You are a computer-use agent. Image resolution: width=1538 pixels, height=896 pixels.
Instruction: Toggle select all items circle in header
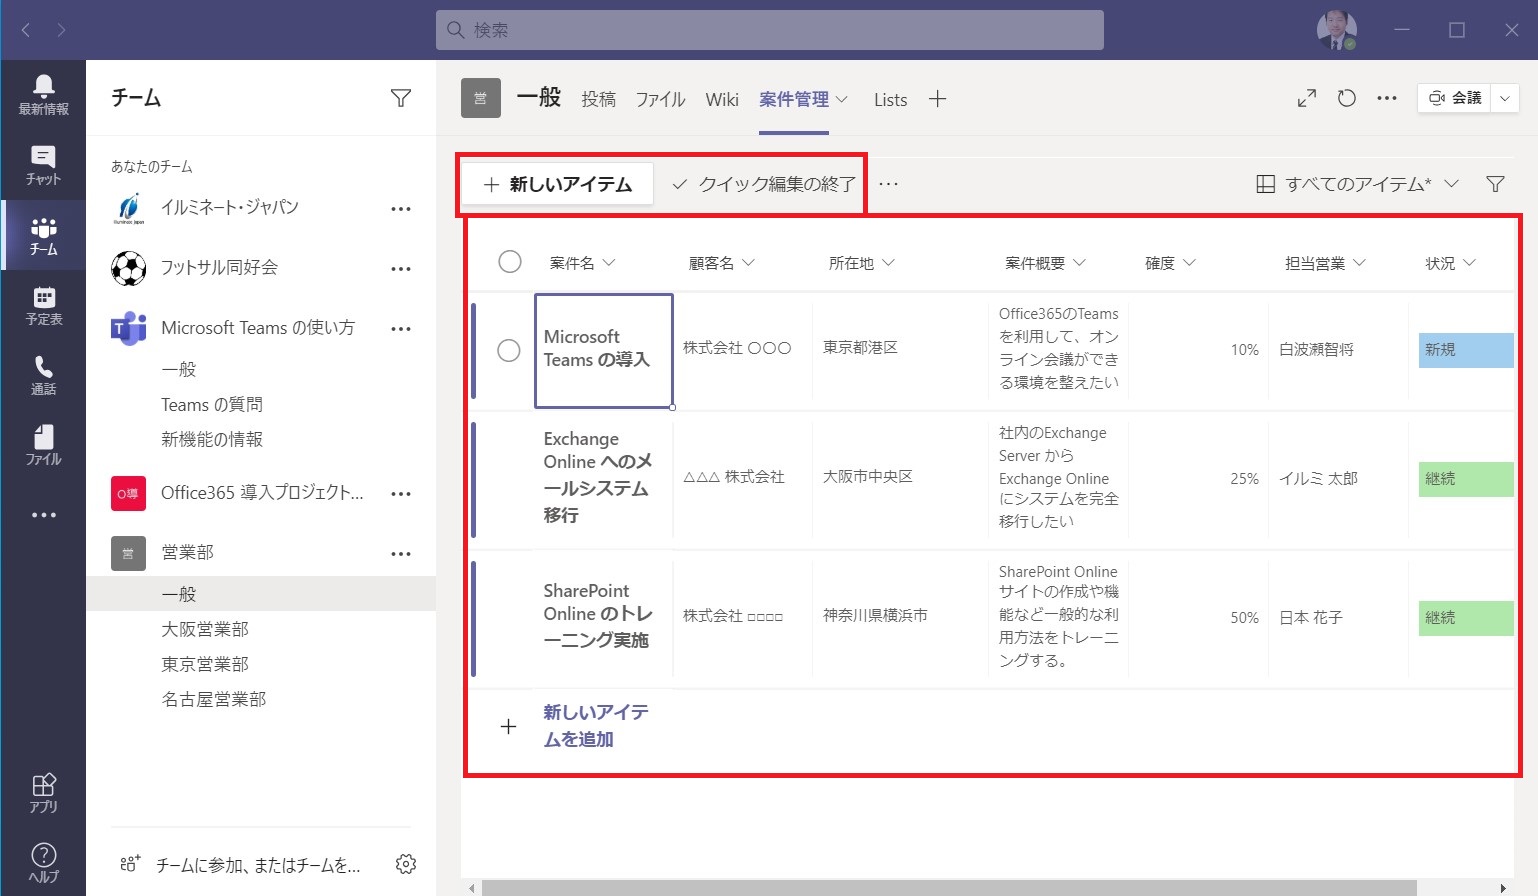510,262
